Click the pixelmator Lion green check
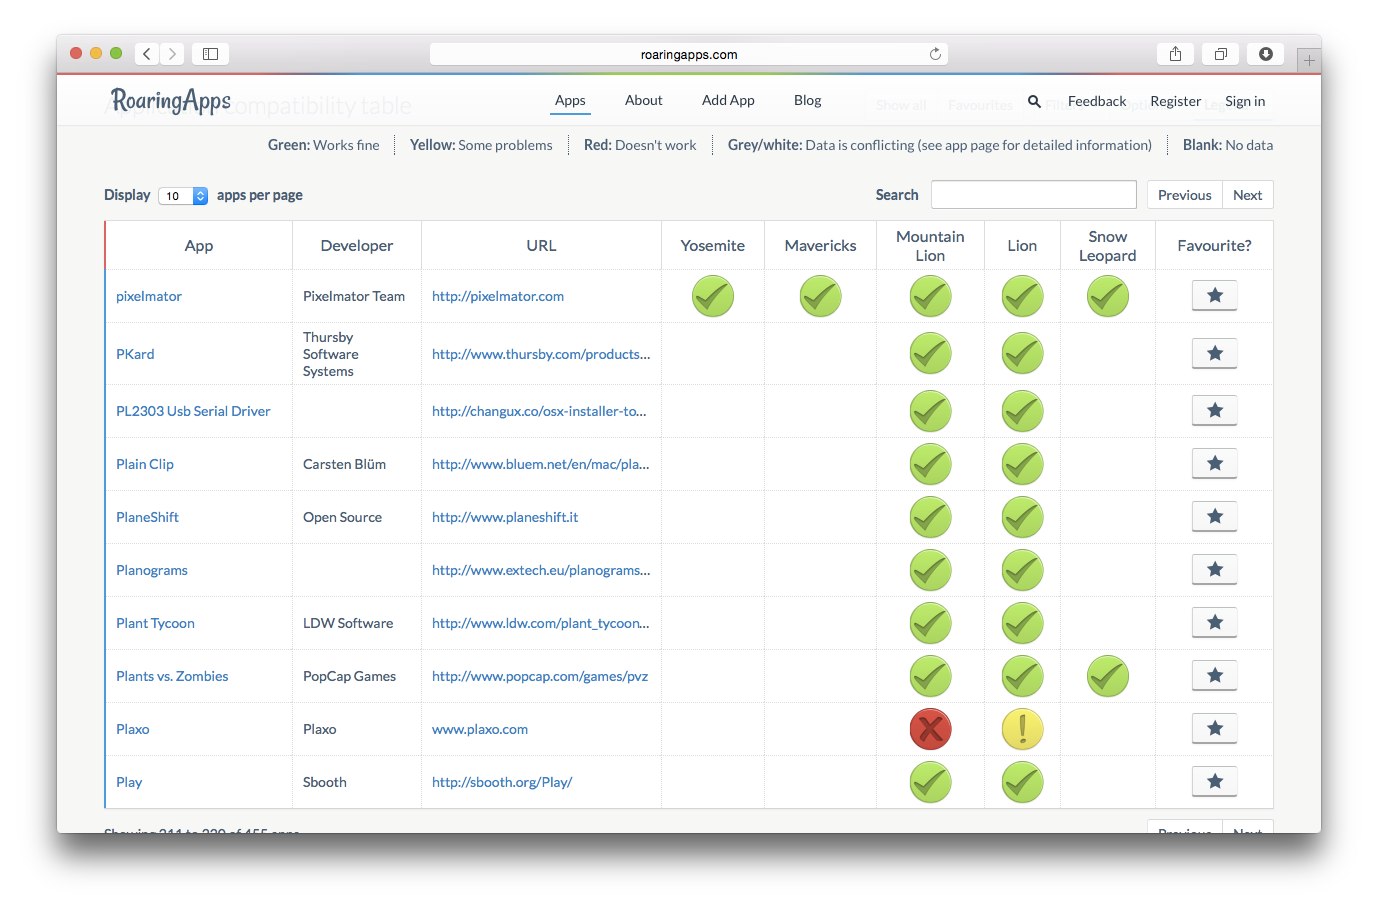 tap(1022, 296)
